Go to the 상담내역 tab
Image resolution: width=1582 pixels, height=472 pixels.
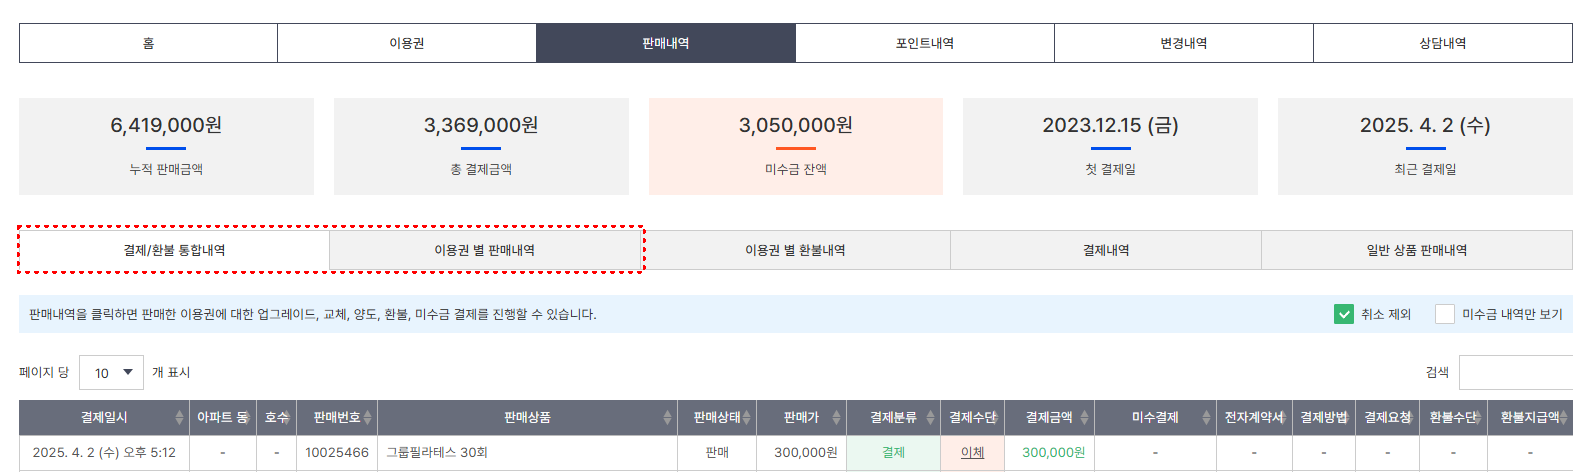coord(1443,43)
